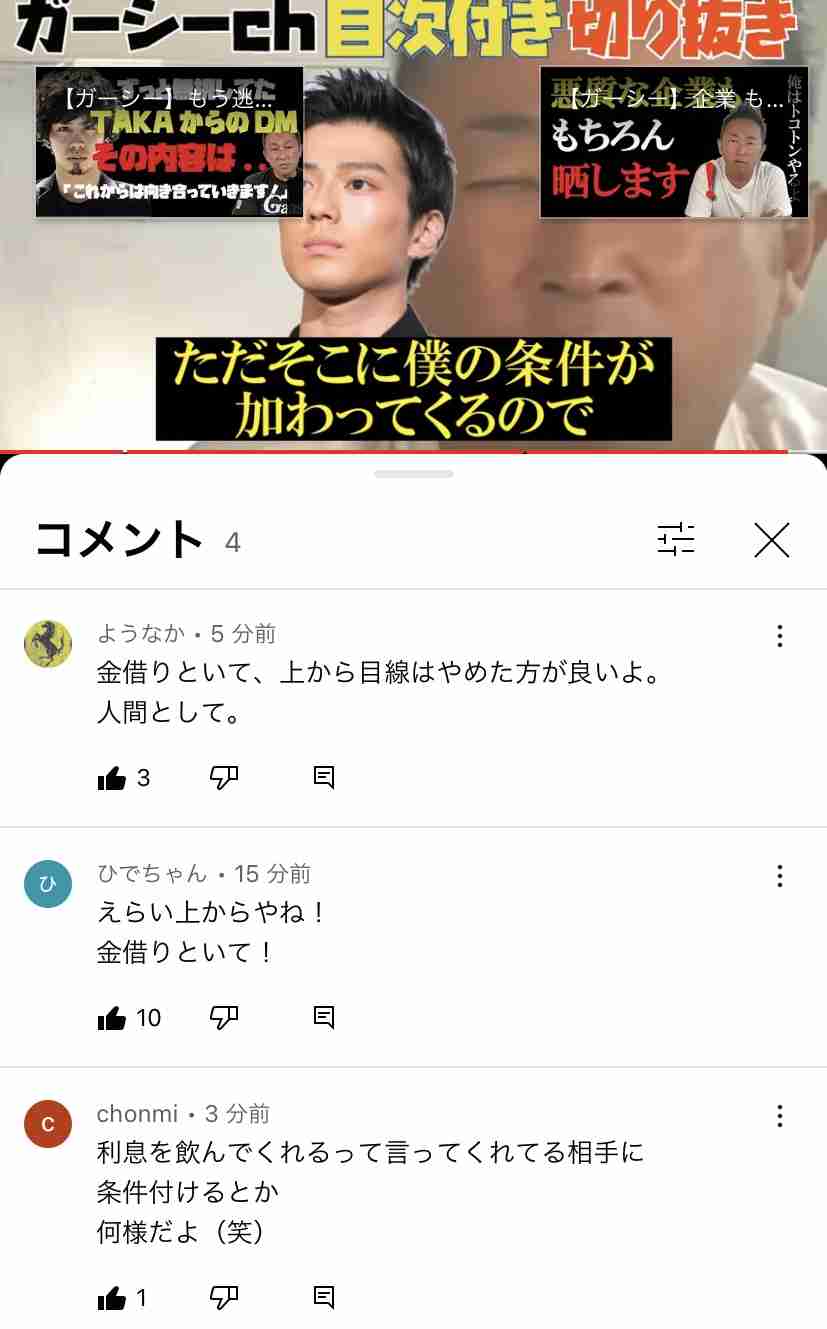Open ひでちゃん's profile avatar
This screenshot has height=1329, width=827.
pyautogui.click(x=48, y=884)
